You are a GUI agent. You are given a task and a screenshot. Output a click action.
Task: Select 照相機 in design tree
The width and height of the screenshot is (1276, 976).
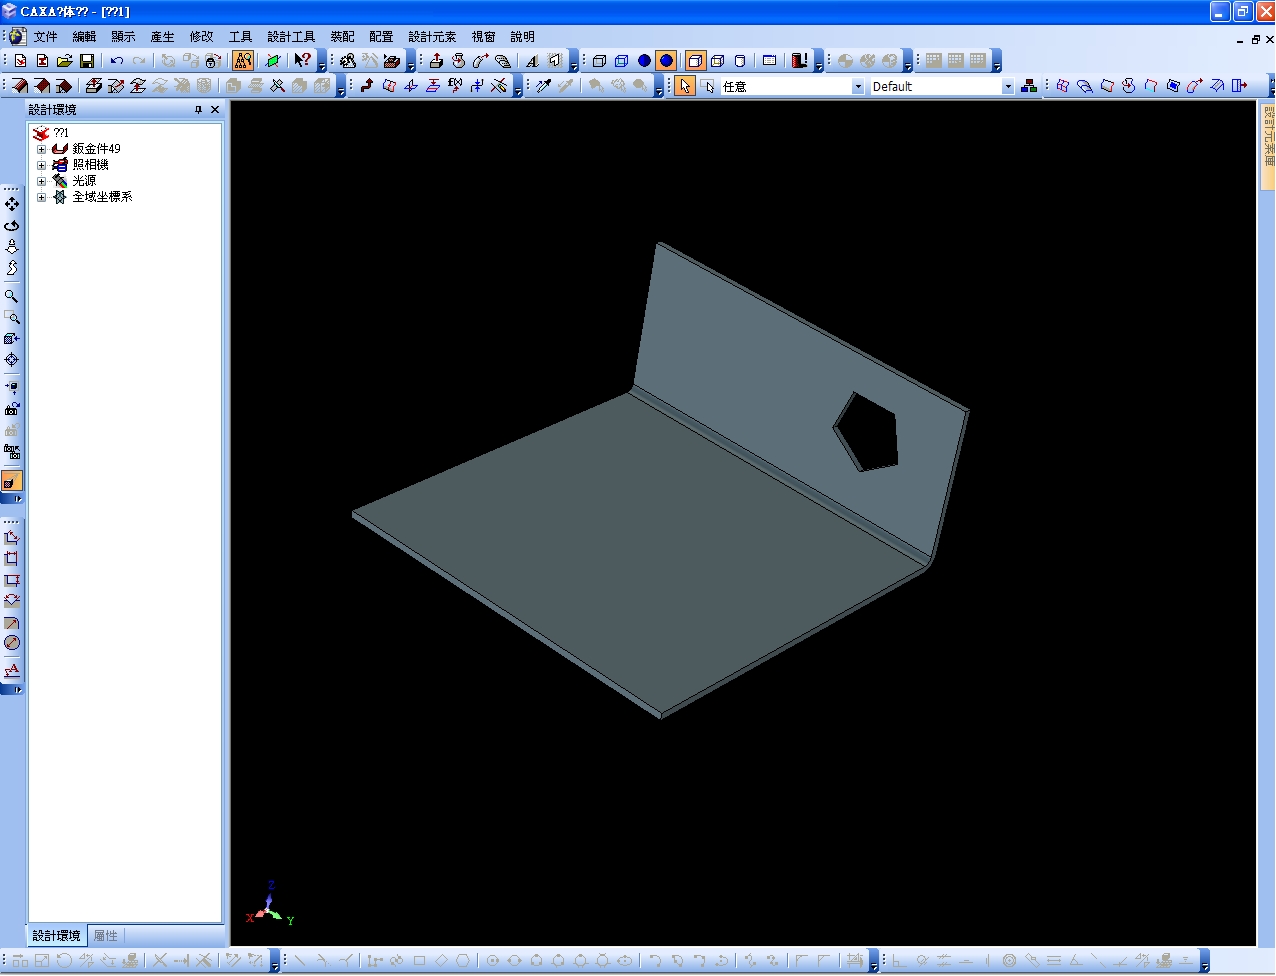[90, 165]
